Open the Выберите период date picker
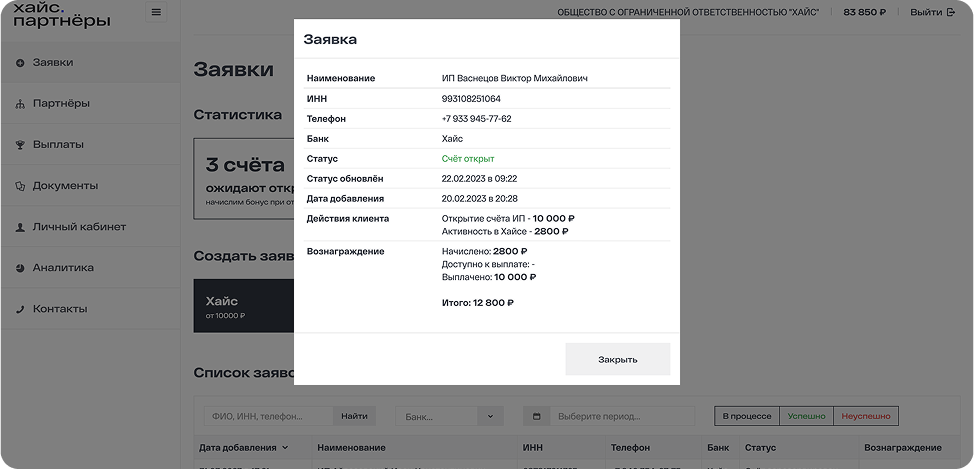Screen dimensions: 974x469 tap(622, 416)
